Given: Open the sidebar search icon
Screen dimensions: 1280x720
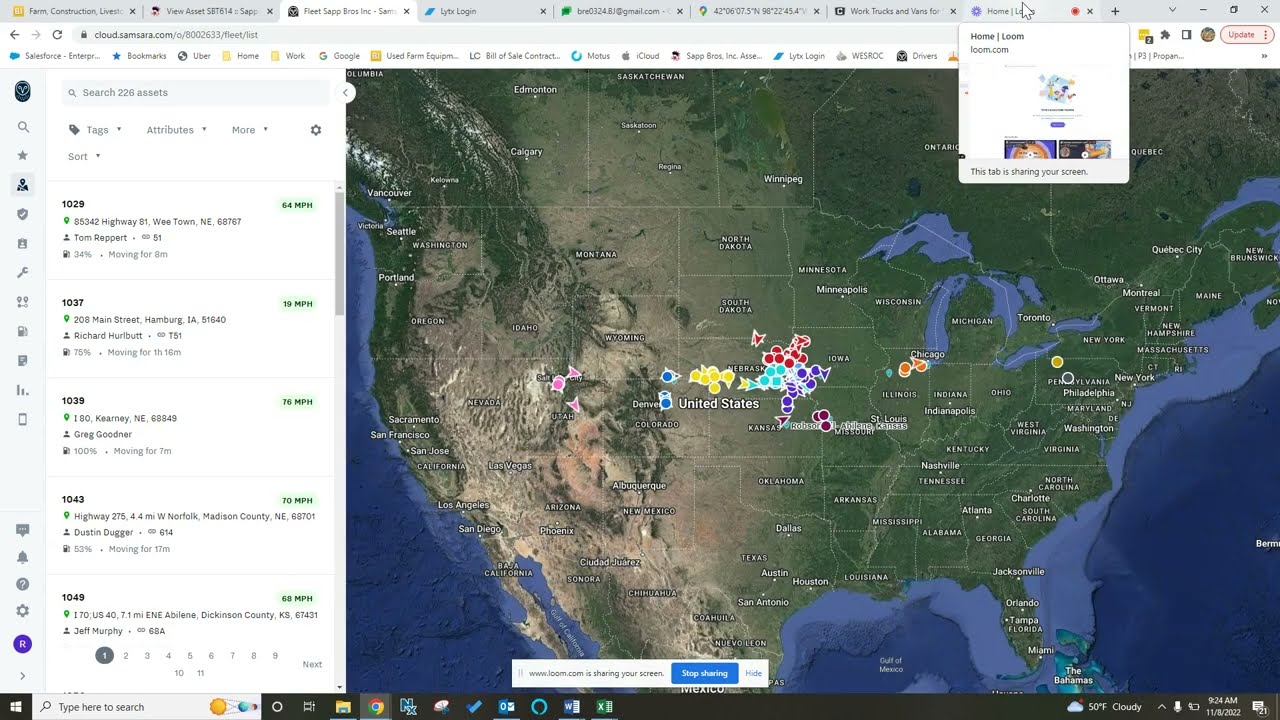Looking at the screenshot, I should pos(23,127).
